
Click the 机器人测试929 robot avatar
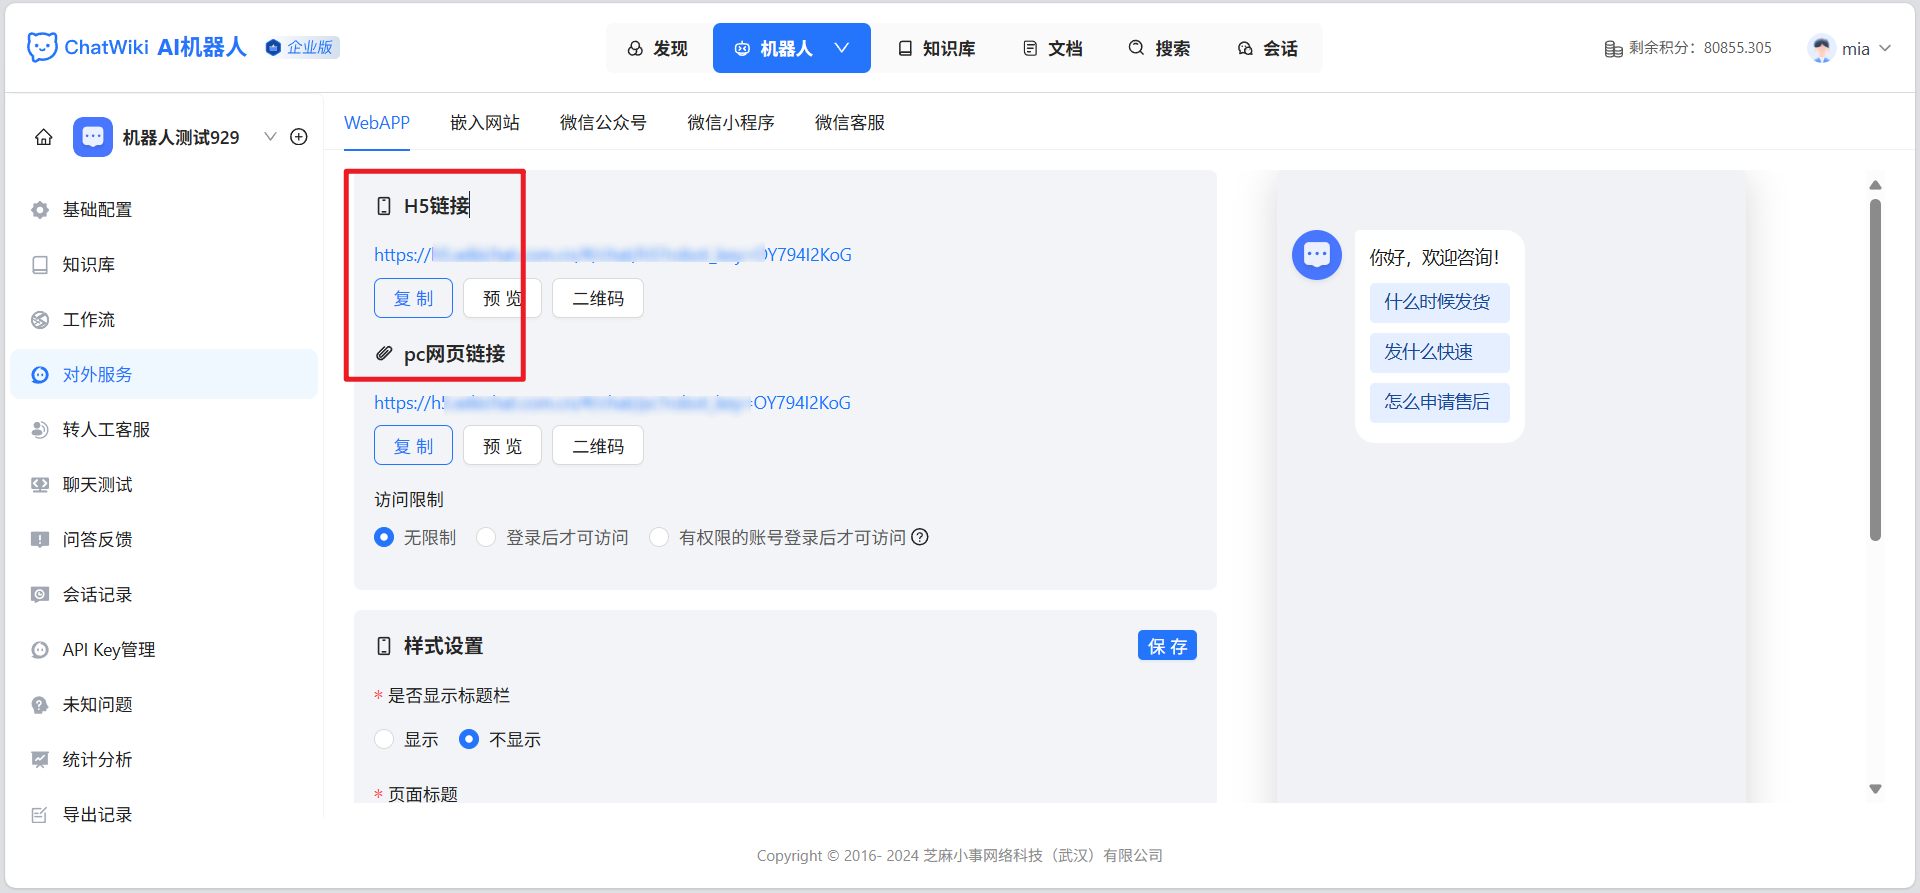93,137
